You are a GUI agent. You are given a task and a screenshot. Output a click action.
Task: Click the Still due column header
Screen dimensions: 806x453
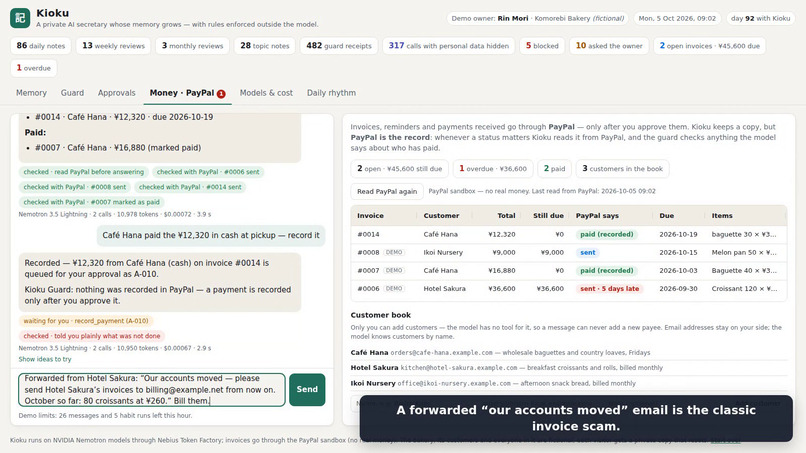tap(548, 216)
